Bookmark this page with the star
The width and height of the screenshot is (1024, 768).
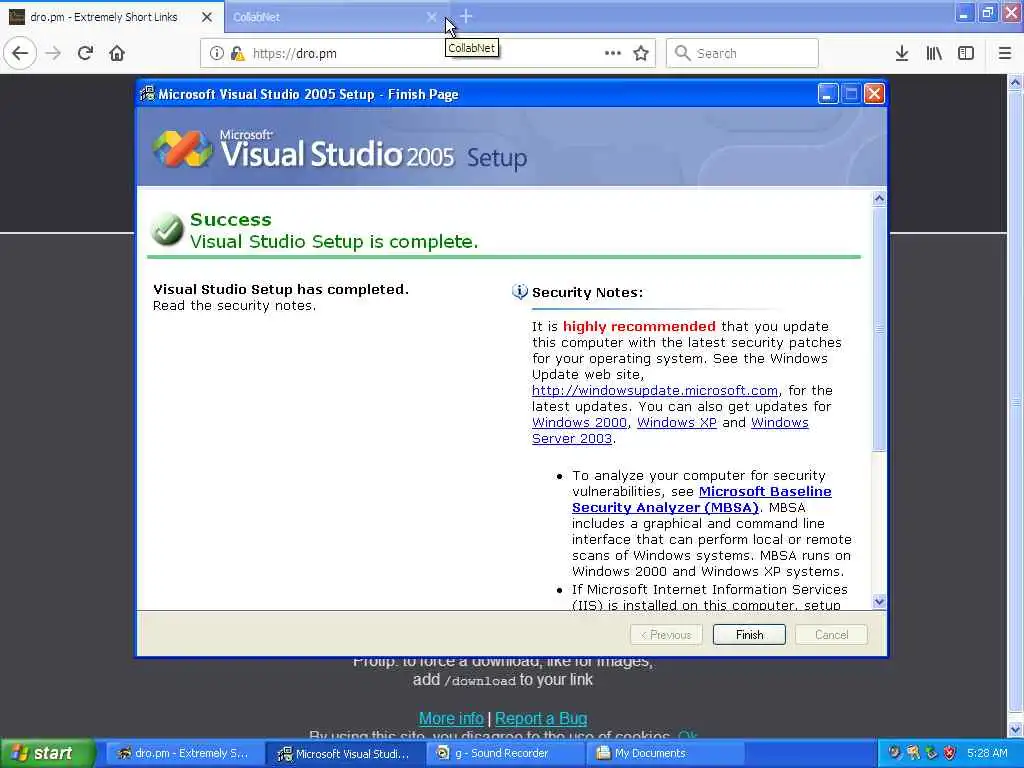[641, 53]
